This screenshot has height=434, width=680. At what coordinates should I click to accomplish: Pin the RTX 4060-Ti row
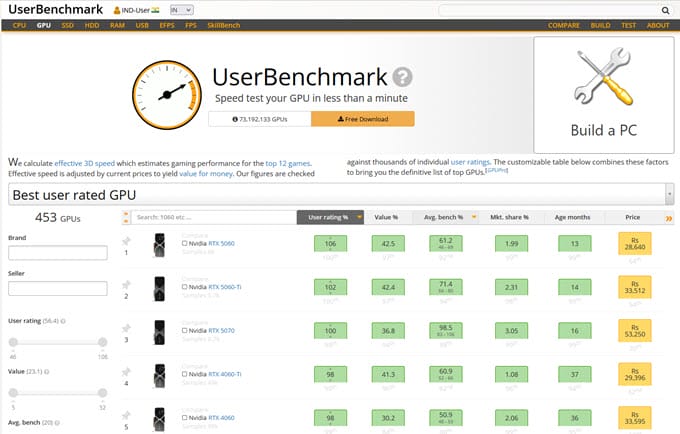point(126,372)
